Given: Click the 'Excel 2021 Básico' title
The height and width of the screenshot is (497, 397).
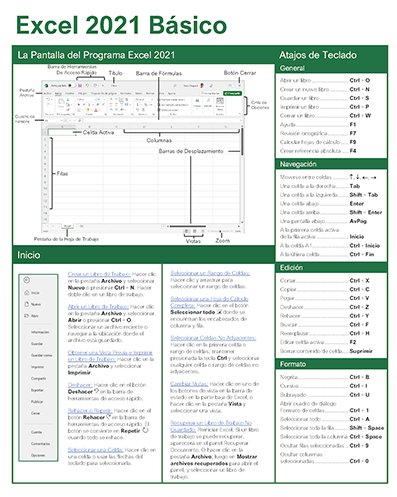Looking at the screenshot, I should pos(121,25).
